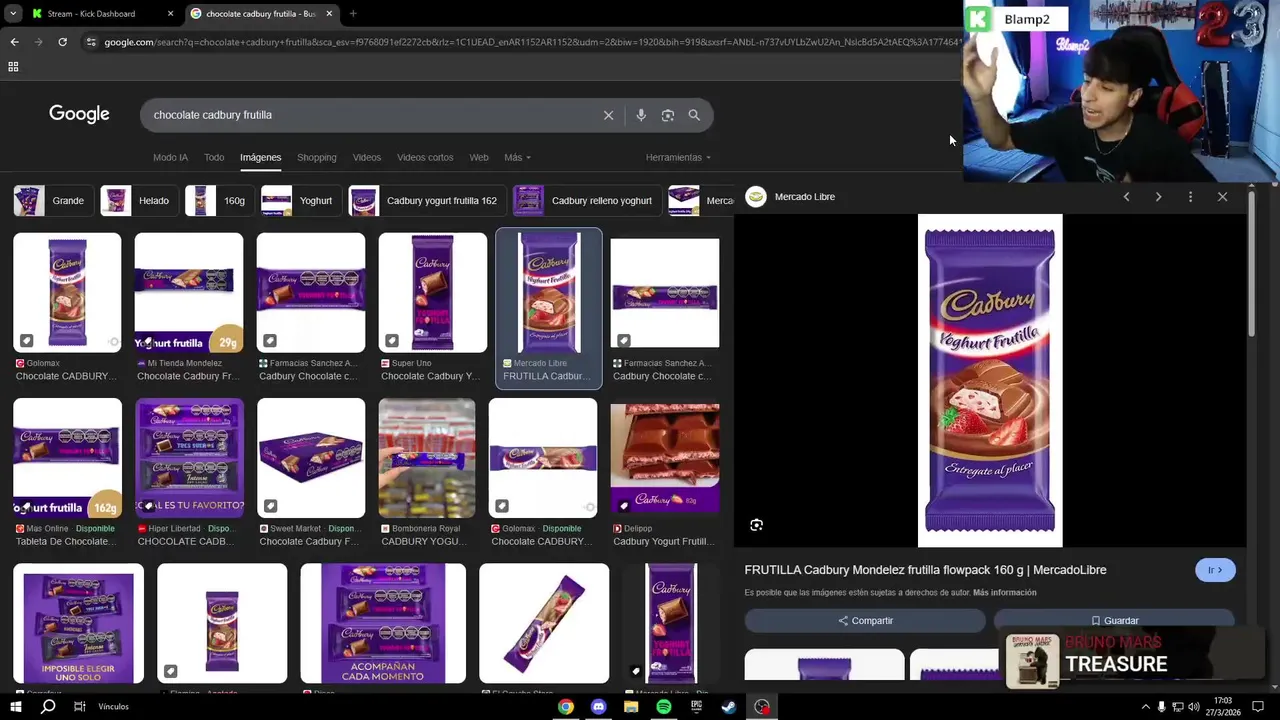The image size is (1280, 720).
Task: Go back to the previous browser page
Action: (x=14, y=42)
